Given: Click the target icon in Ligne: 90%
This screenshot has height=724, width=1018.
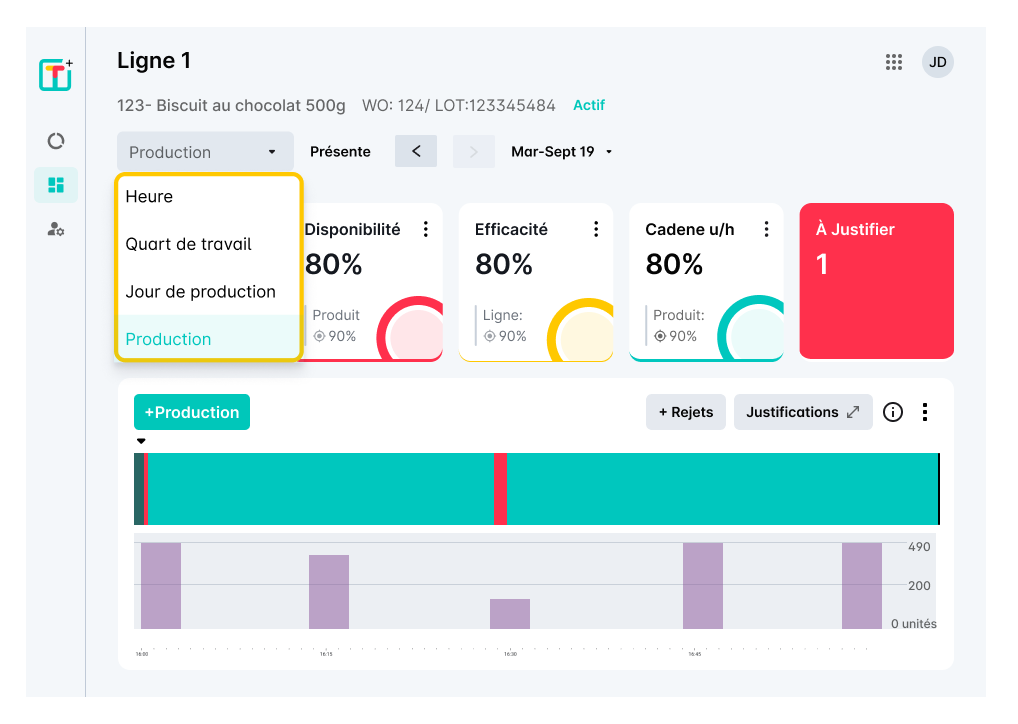Looking at the screenshot, I should coord(490,336).
